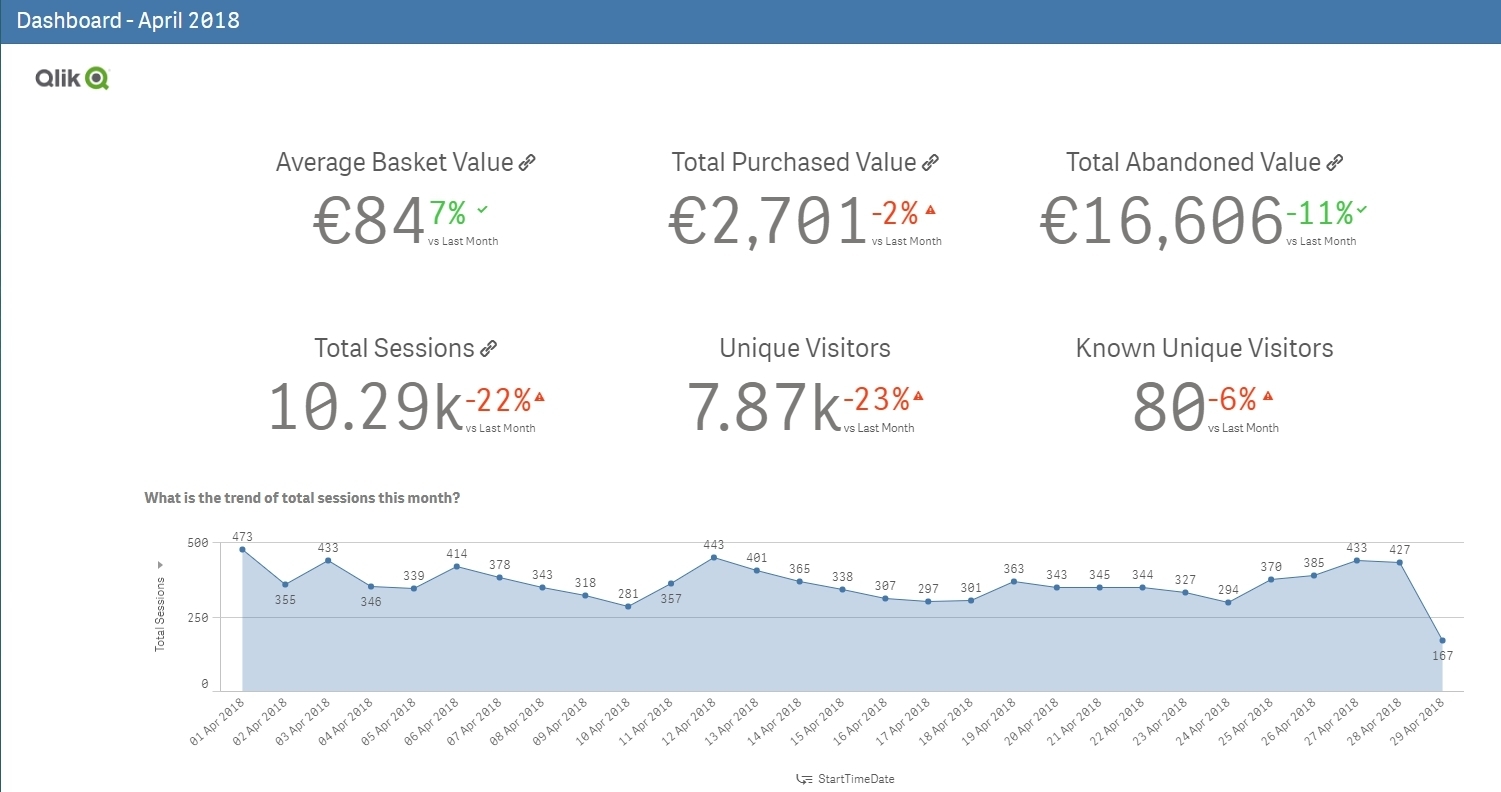Select the 294 data point on 24 Apr

tap(1228, 602)
